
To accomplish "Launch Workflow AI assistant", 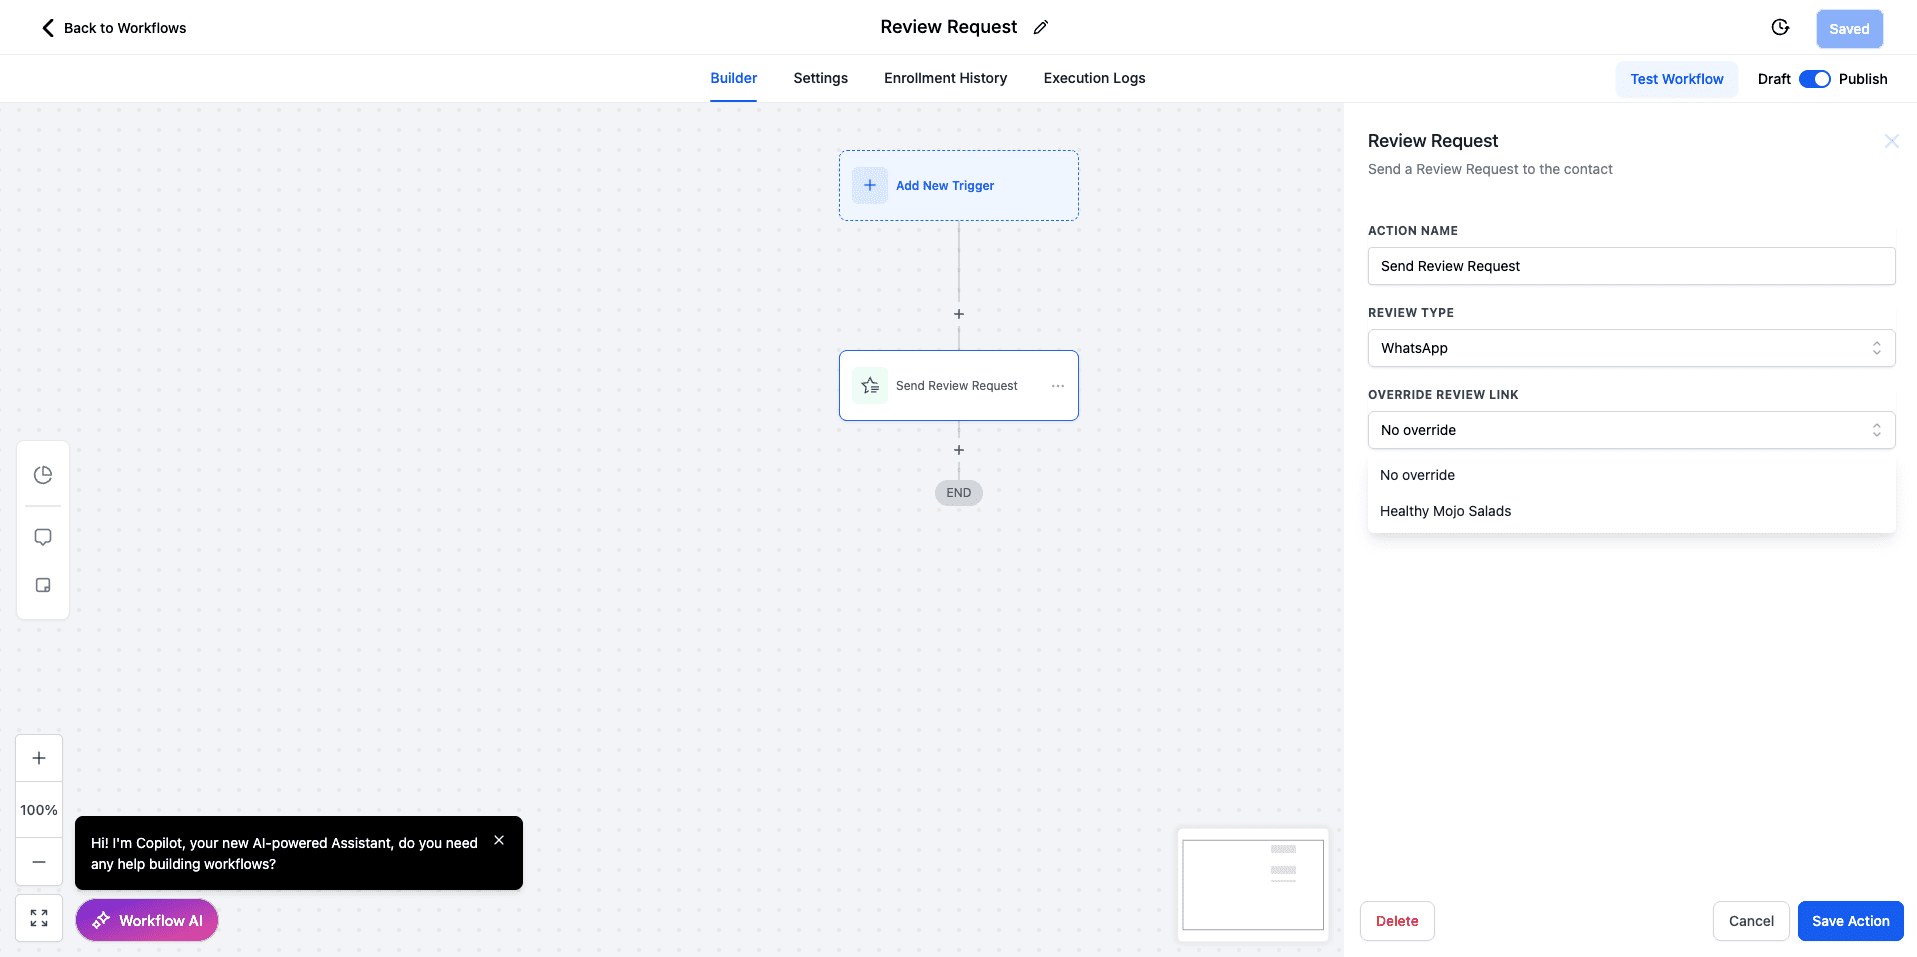I will 147,920.
